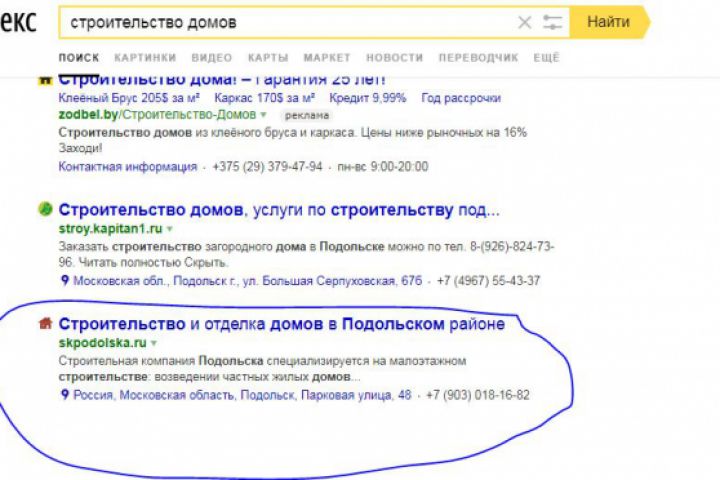Open the Маркет tab
Screen dimensions: 720x480
pos(326,58)
